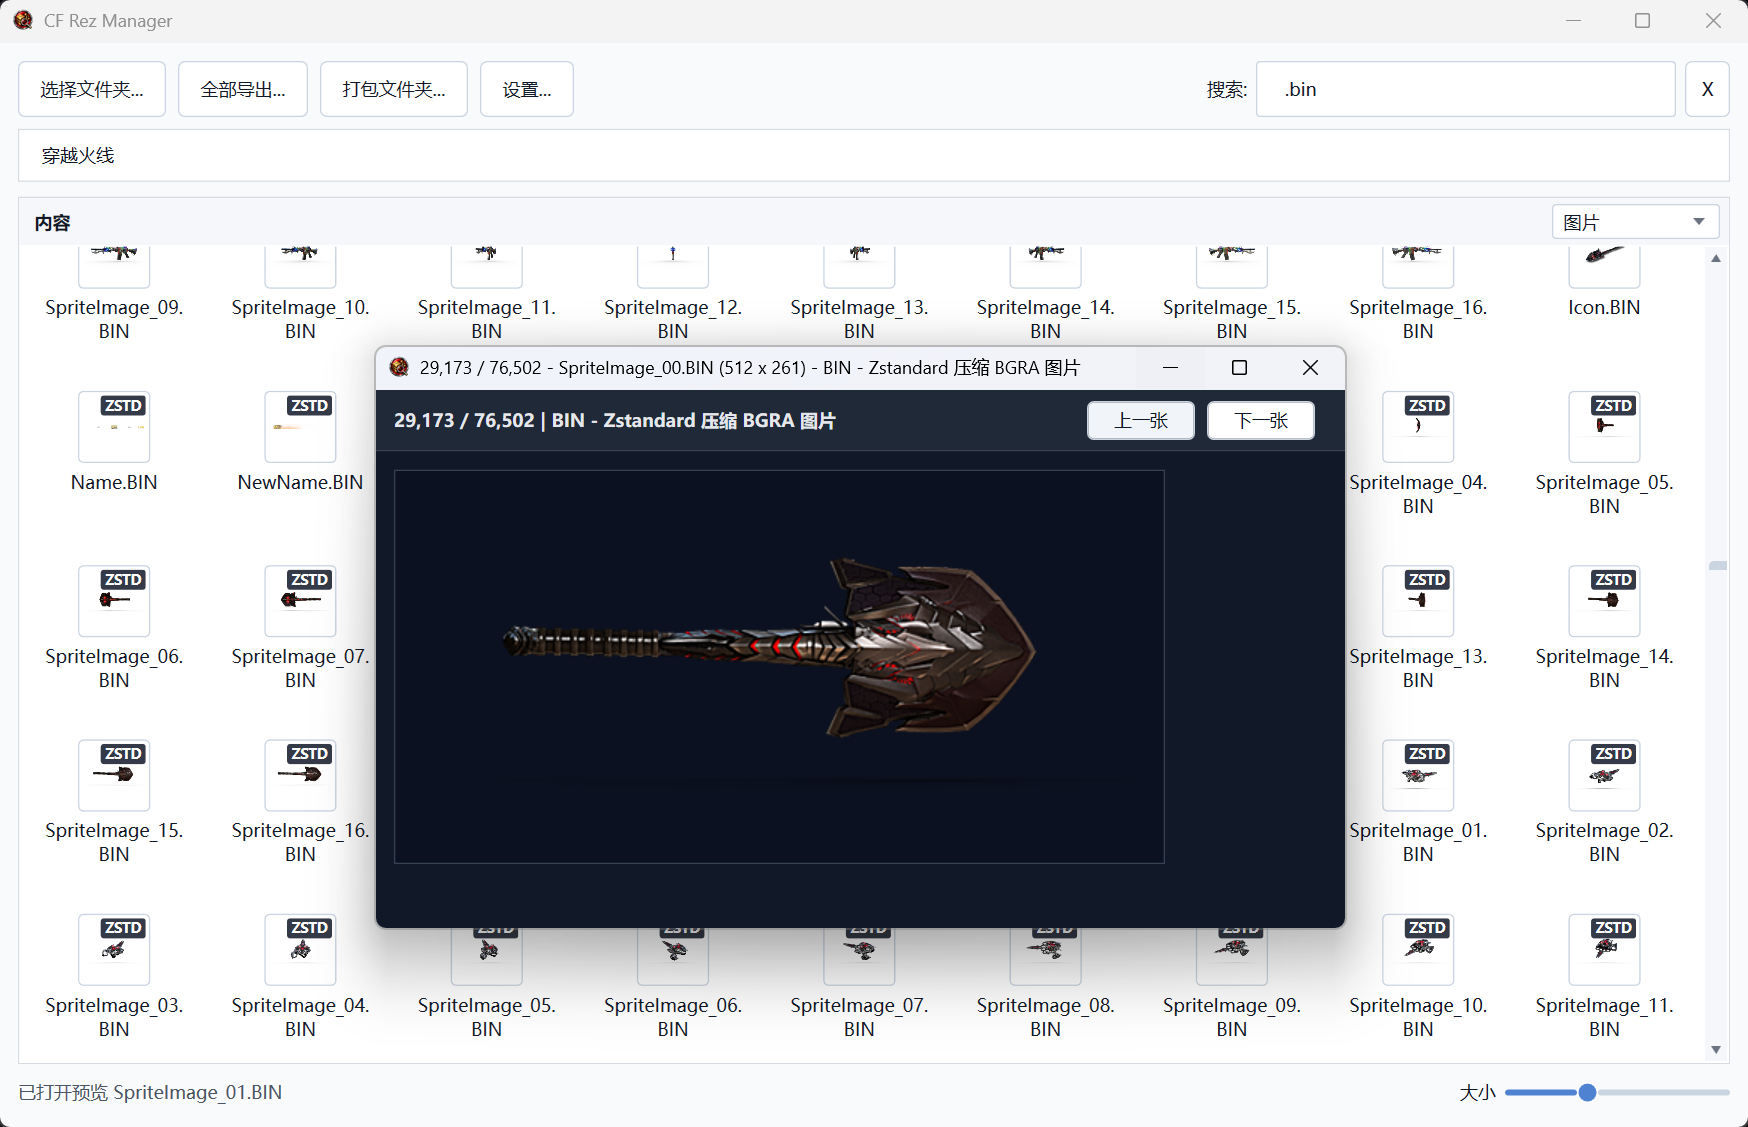Close the CF Rez Manager main window
The height and width of the screenshot is (1127, 1748).
point(1713,20)
